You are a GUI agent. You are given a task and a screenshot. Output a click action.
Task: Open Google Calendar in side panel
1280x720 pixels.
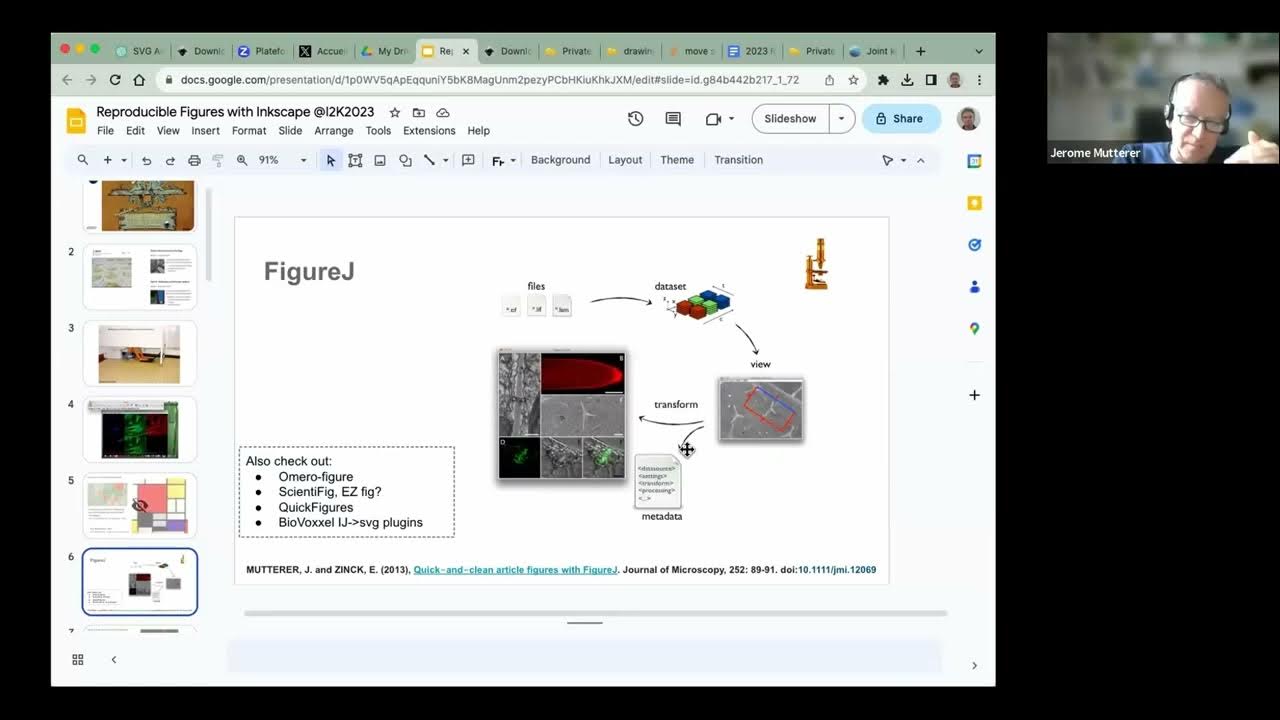pos(974,162)
